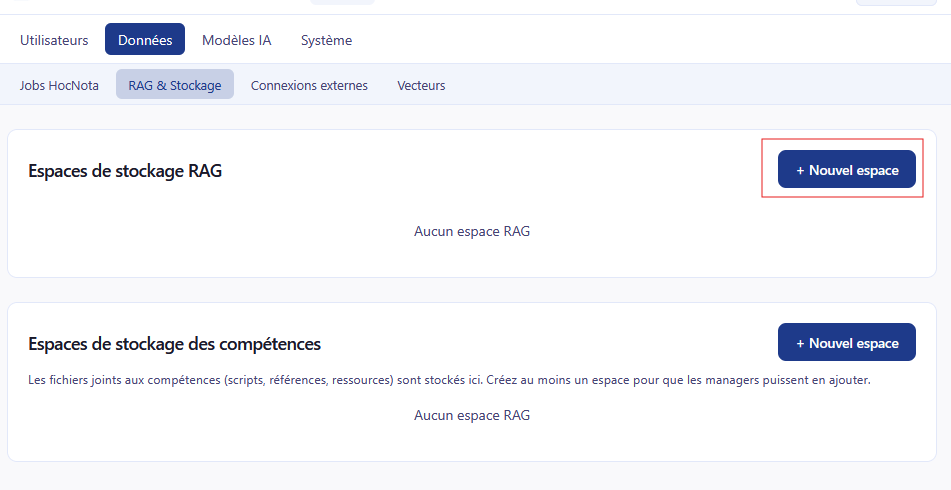Select the Données tab
Screen dimensions: 951x490
(x=145, y=39)
